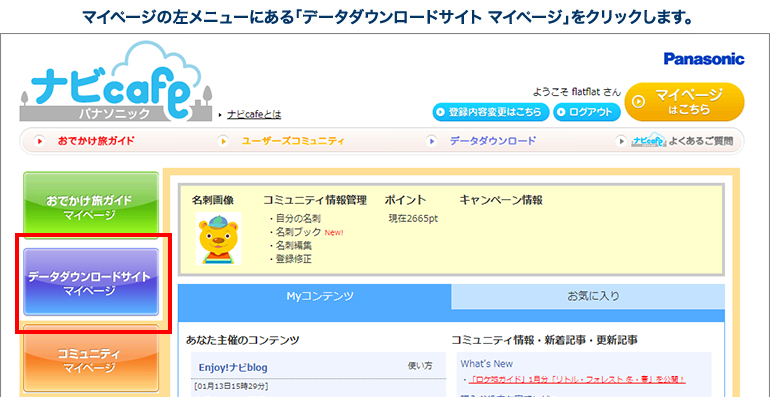Click the small ナビcafe icon beside よくあるご質問
Viewport: 770px width, 397px height.
(x=649, y=140)
